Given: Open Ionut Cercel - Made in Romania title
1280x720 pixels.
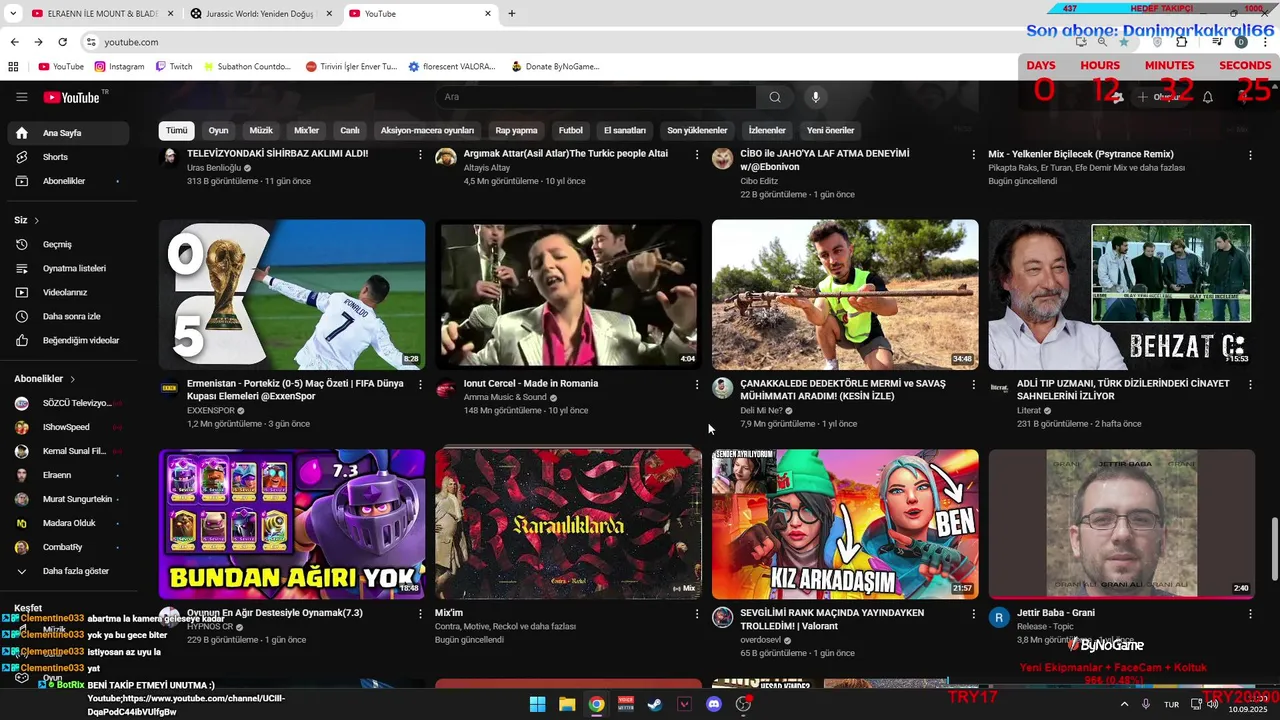Looking at the screenshot, I should click(x=531, y=384).
